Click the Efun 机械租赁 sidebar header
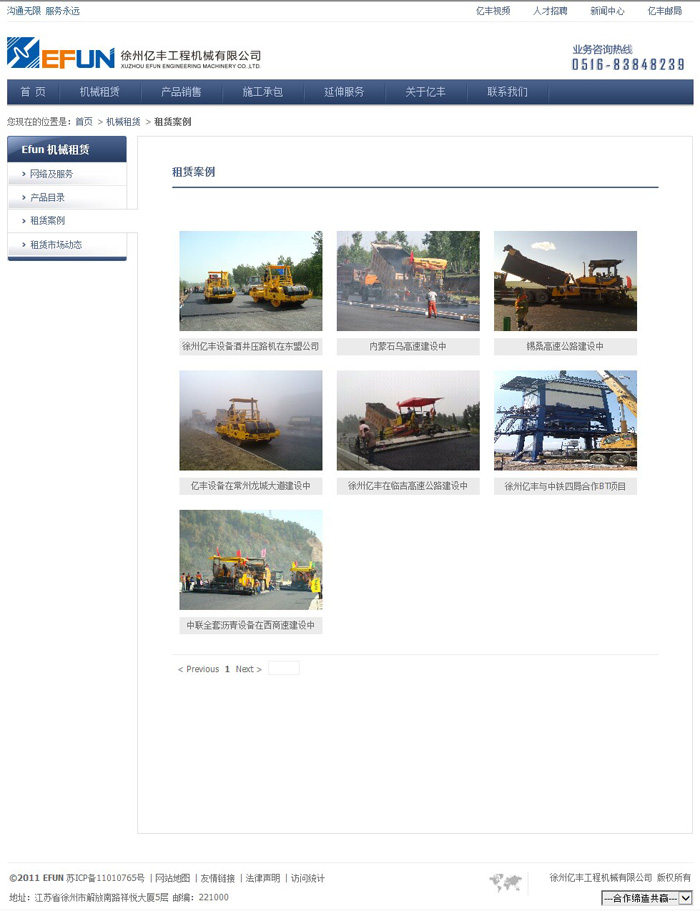This screenshot has height=911, width=700. pos(67,149)
